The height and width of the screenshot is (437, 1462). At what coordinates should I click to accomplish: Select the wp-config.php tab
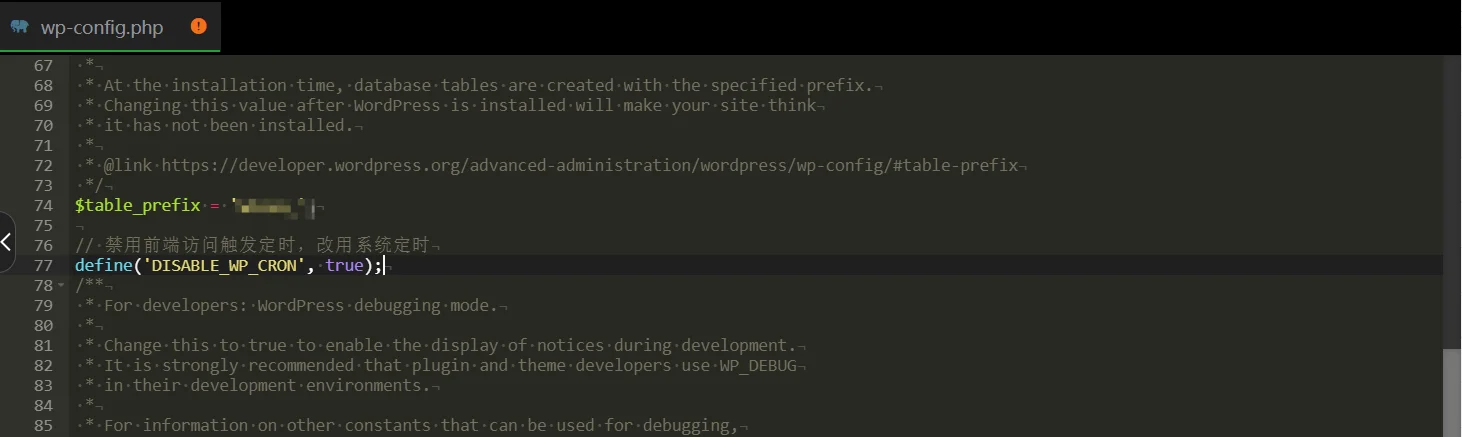pyautogui.click(x=110, y=27)
